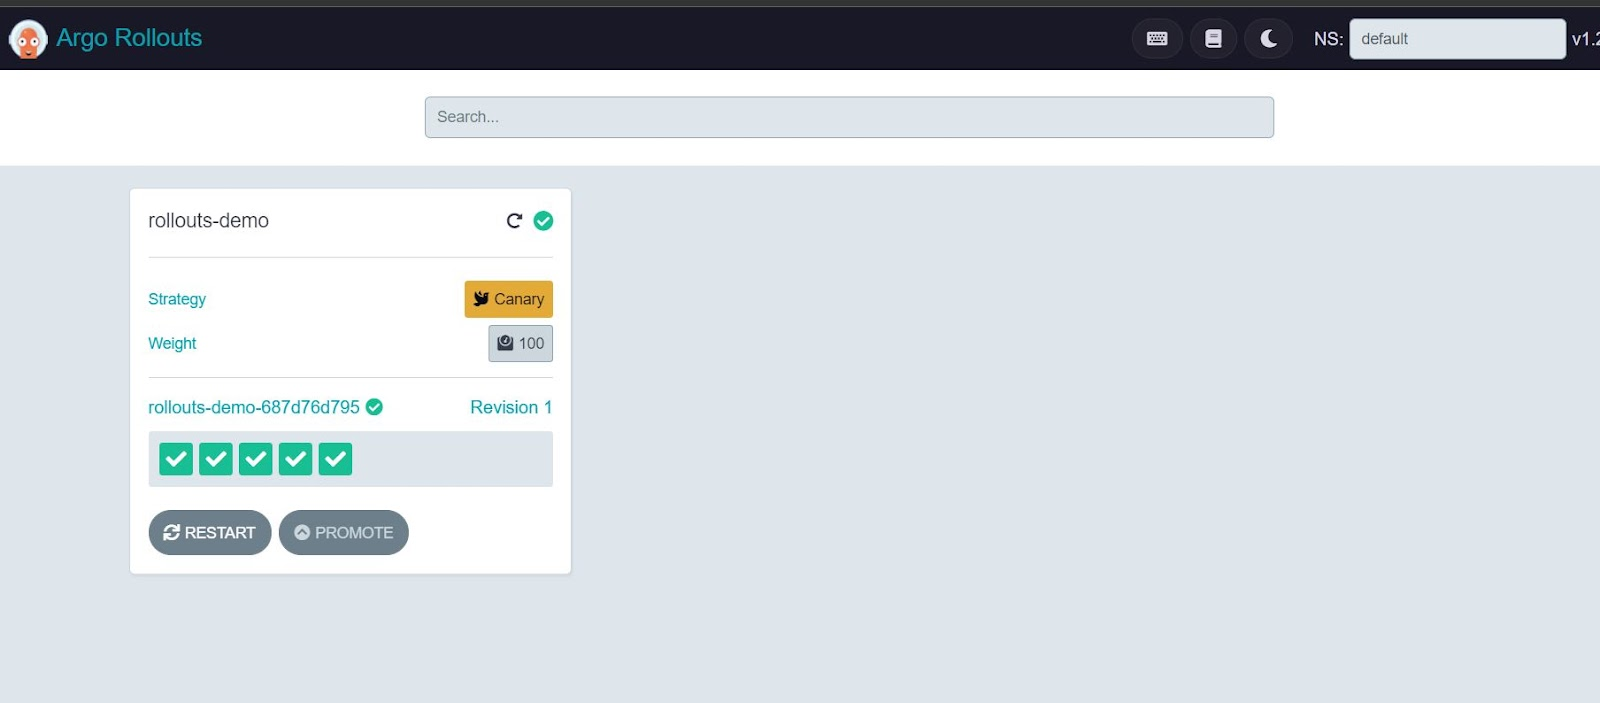Click the NS: label
This screenshot has width=1600, height=703.
(x=1328, y=39)
